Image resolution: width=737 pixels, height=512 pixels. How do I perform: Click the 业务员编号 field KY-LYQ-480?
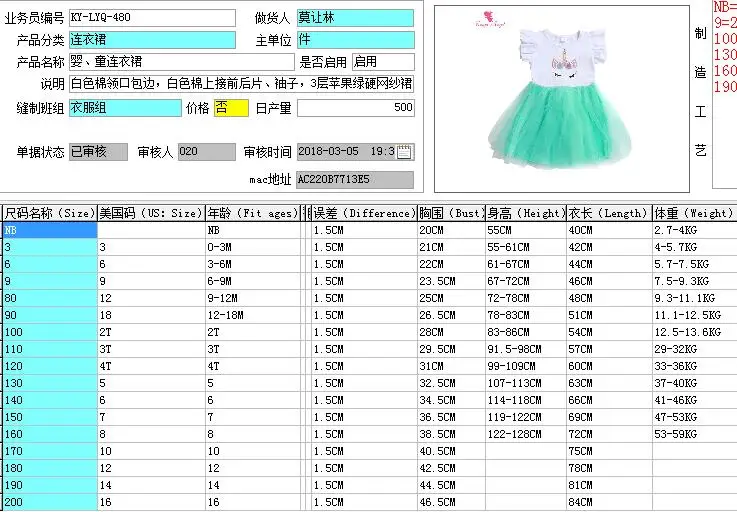[x=152, y=18]
